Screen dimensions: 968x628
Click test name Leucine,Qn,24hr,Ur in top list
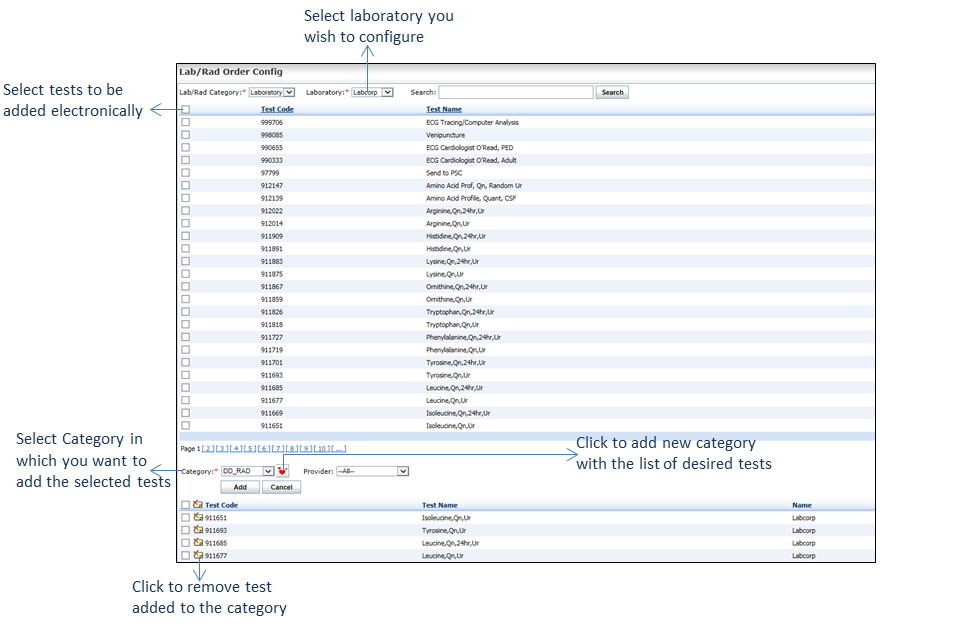tap(454, 388)
